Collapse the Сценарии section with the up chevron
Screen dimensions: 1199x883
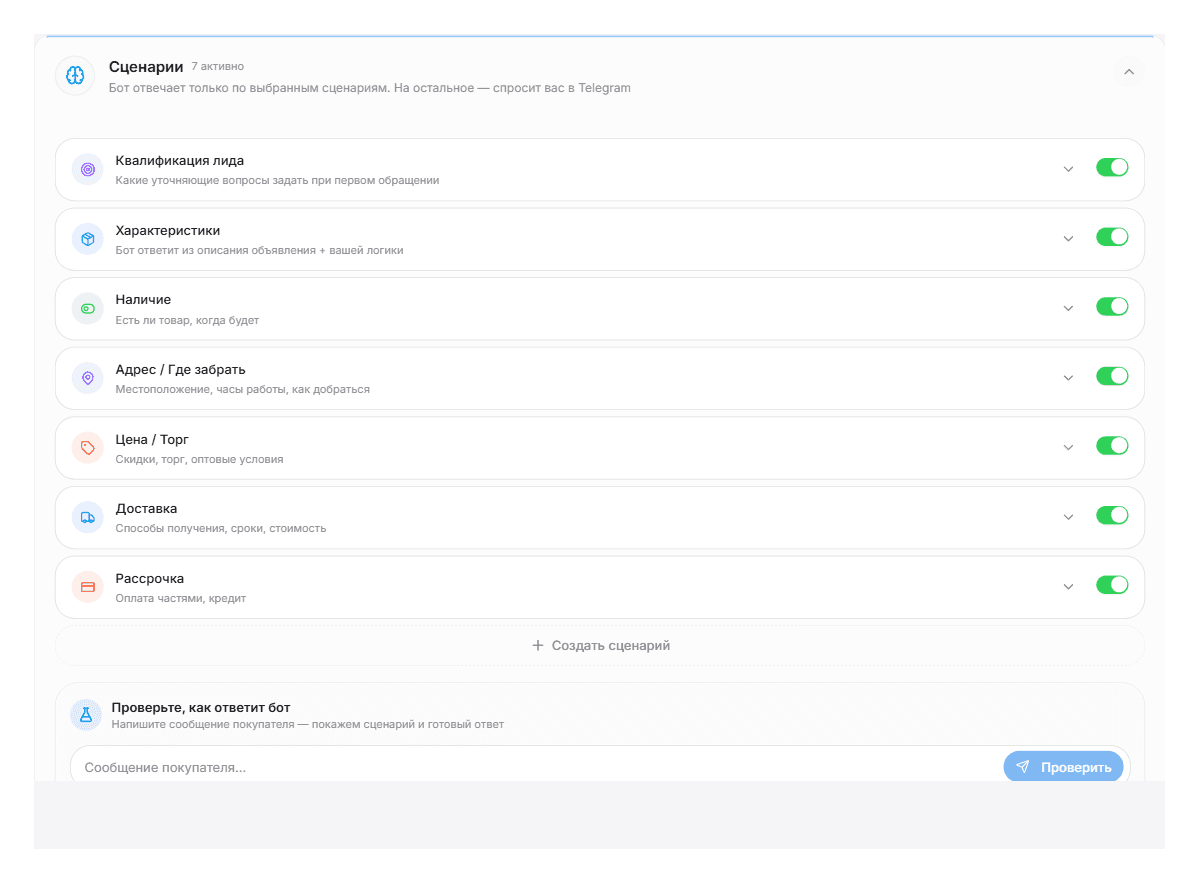click(1129, 72)
